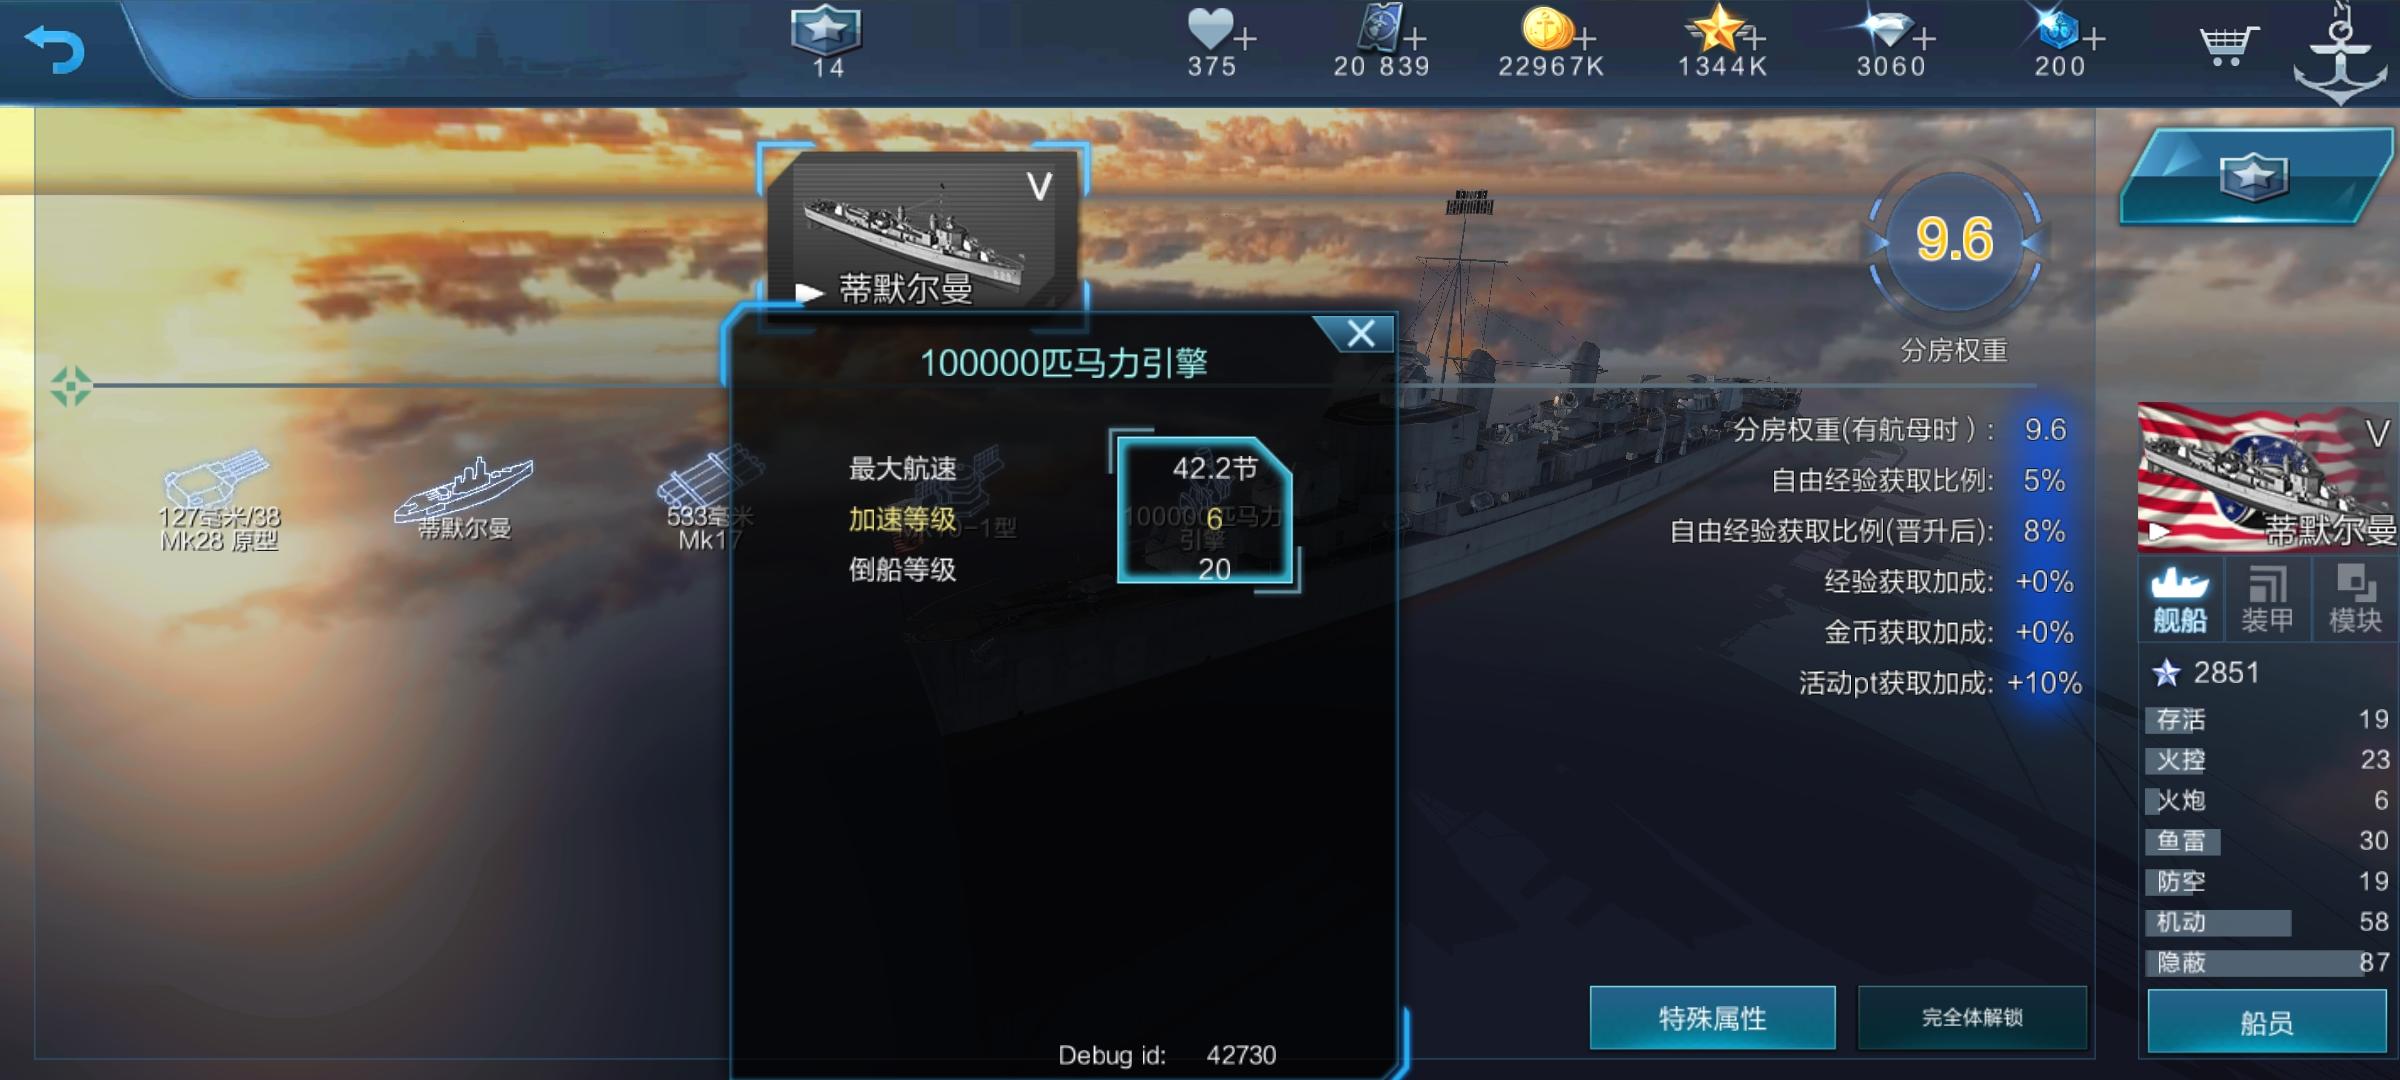
Task: Open the 船员 crew button
Action: (2267, 1022)
